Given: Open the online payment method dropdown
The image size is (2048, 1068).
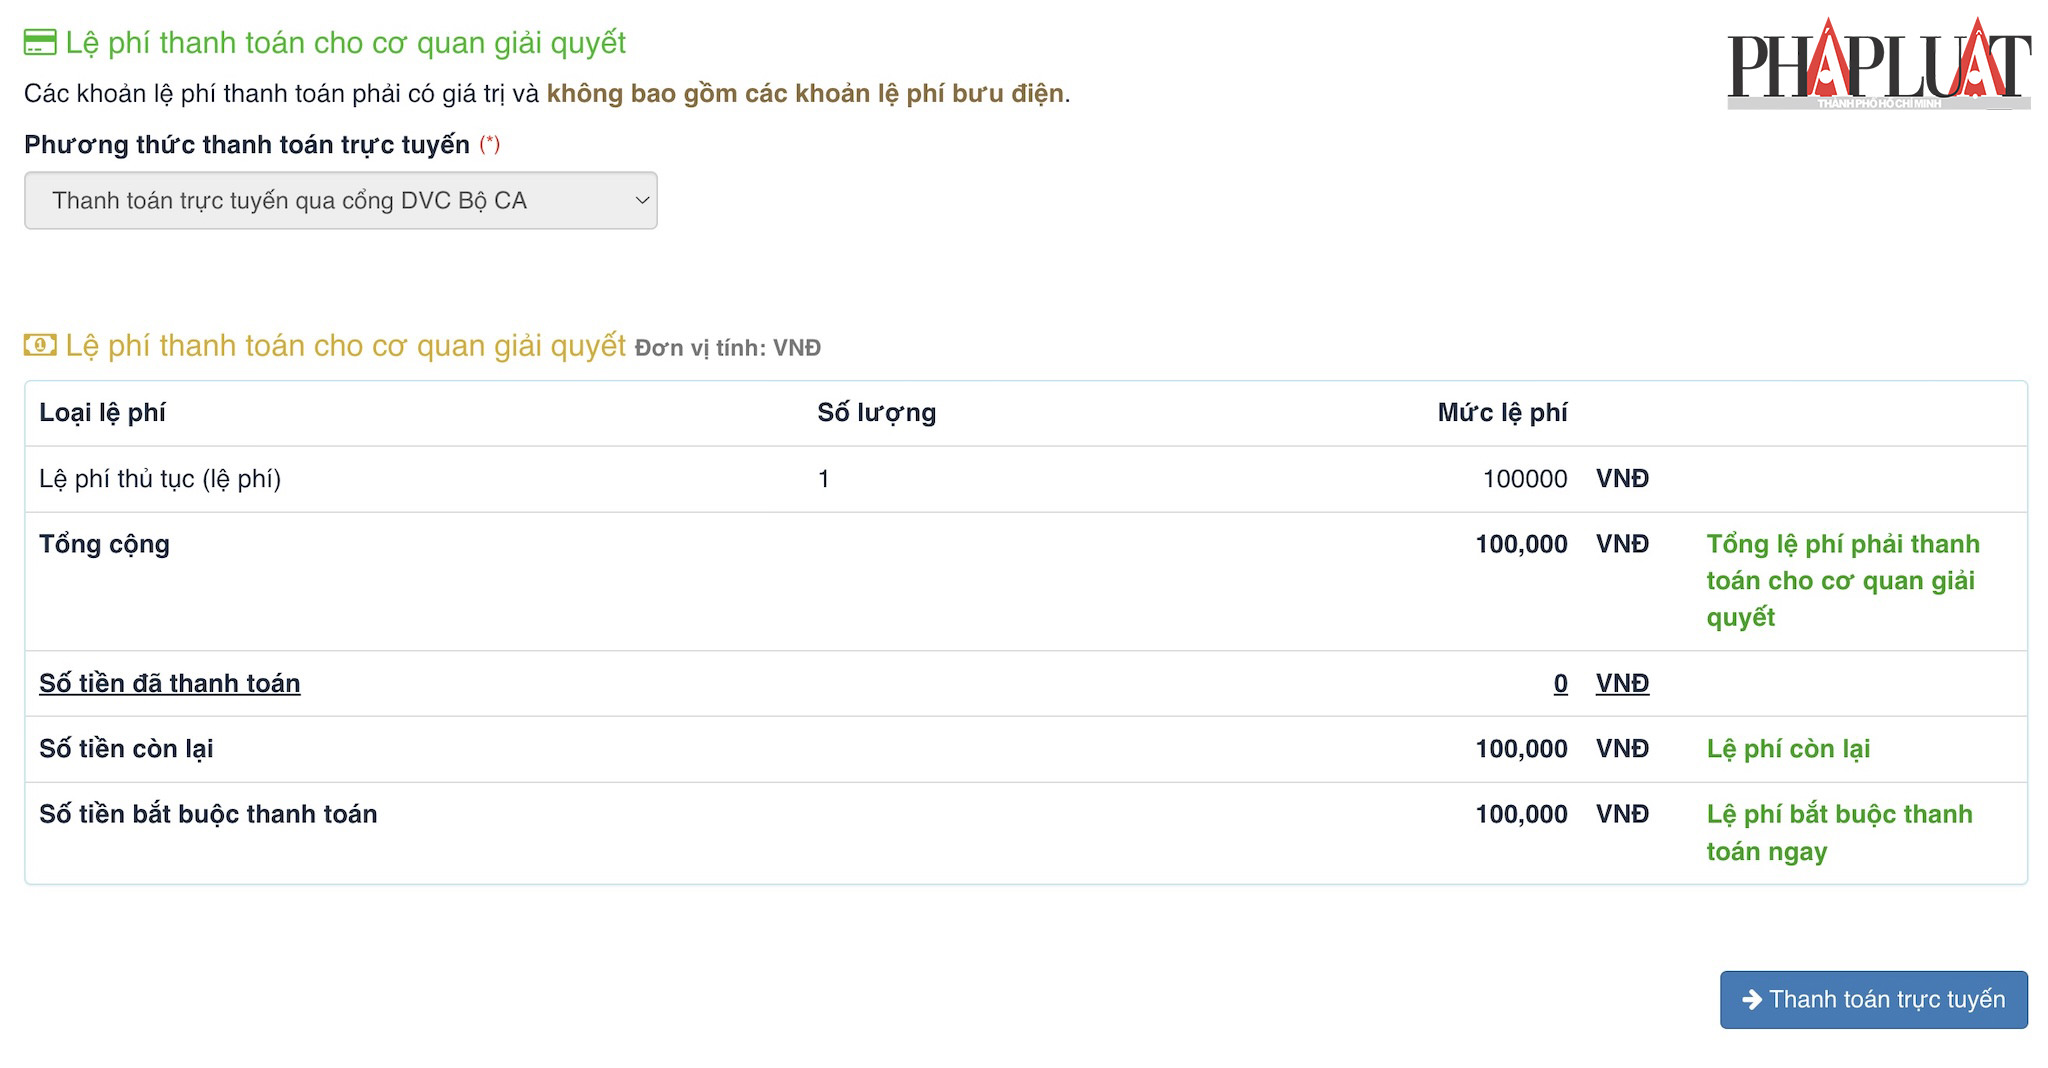Looking at the screenshot, I should (340, 200).
